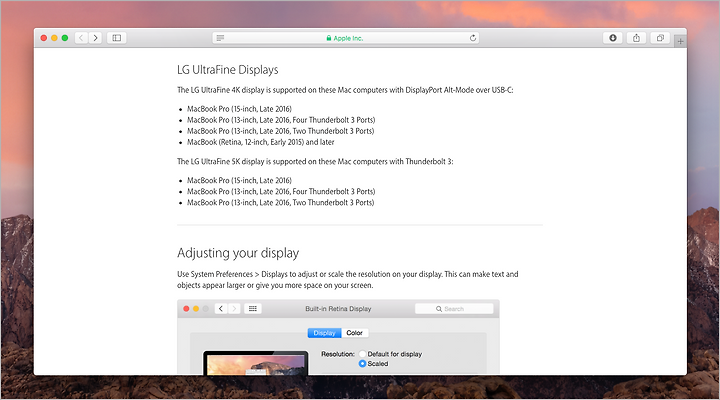
Task: Open Reader view icon in address bar
Action: click(220, 38)
